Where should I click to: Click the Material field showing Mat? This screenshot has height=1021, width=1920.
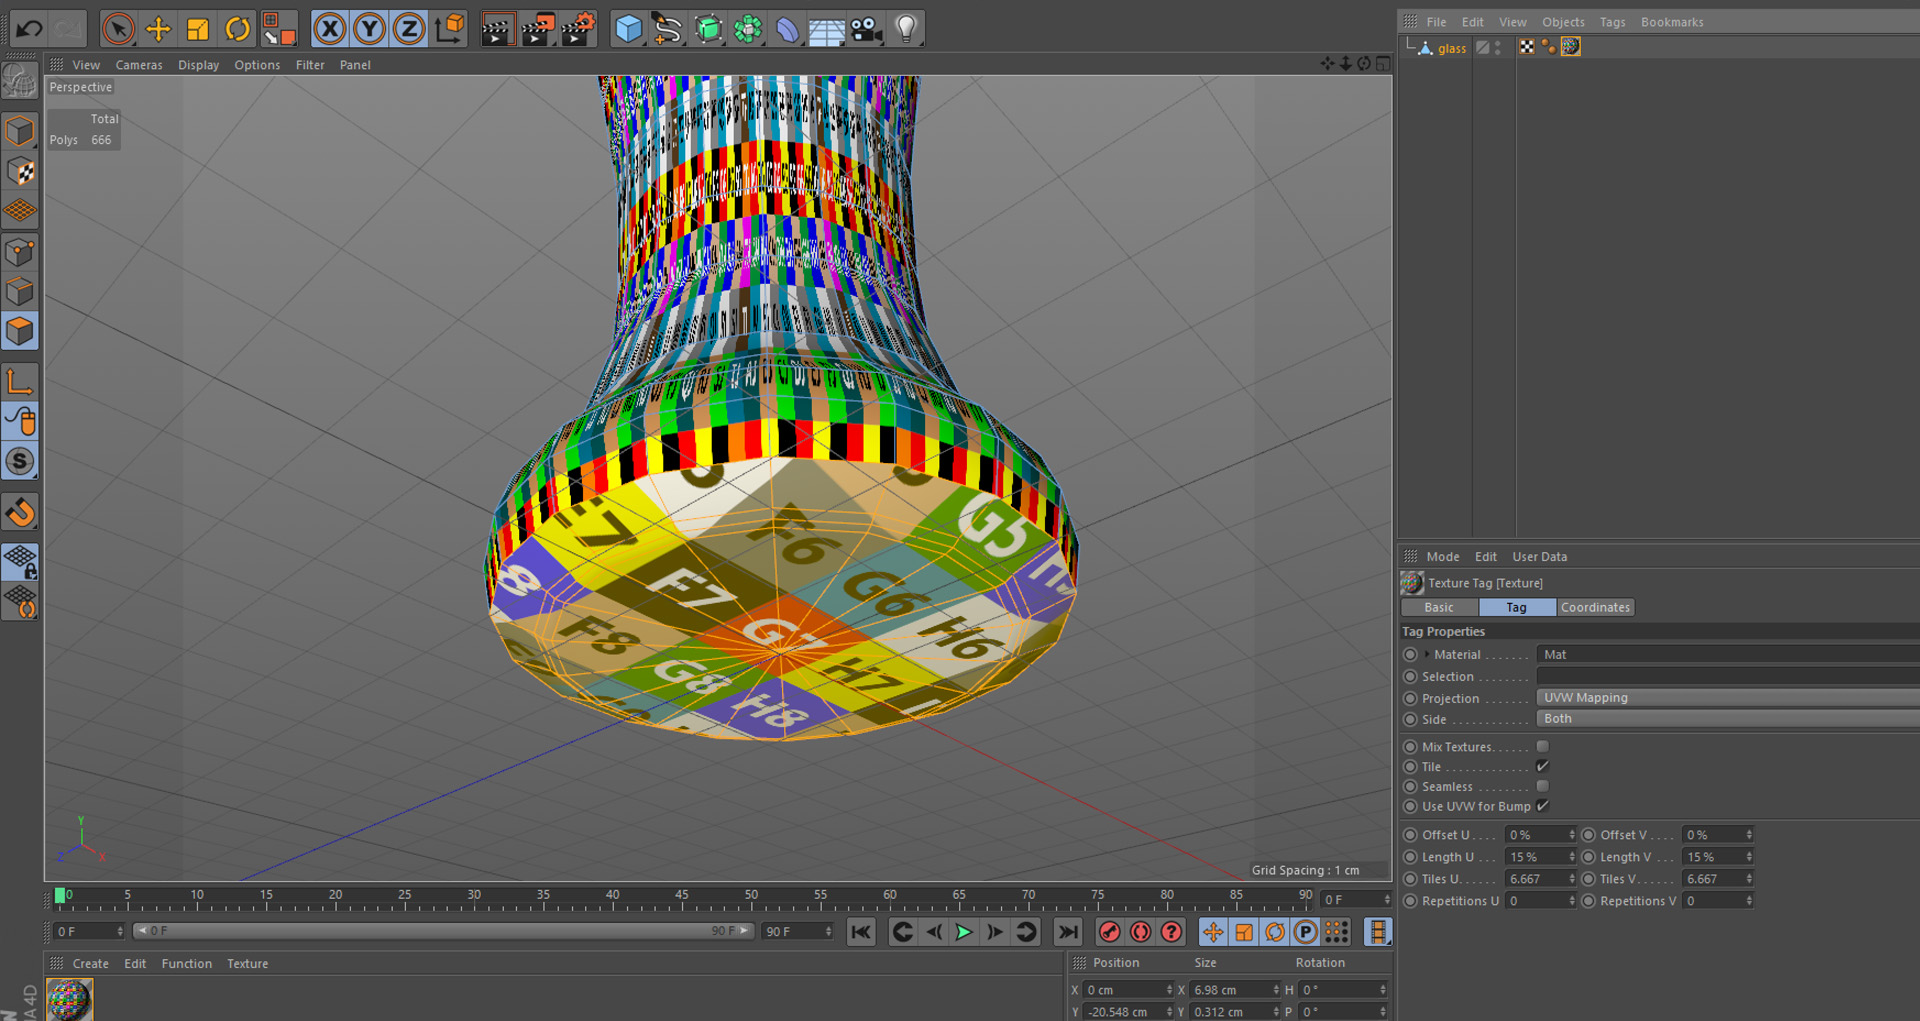click(1727, 654)
